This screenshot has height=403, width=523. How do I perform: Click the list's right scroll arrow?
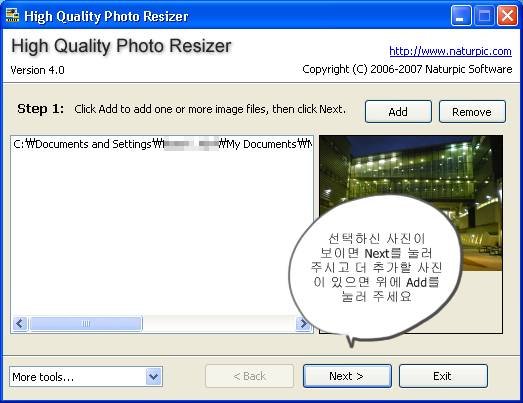(303, 323)
